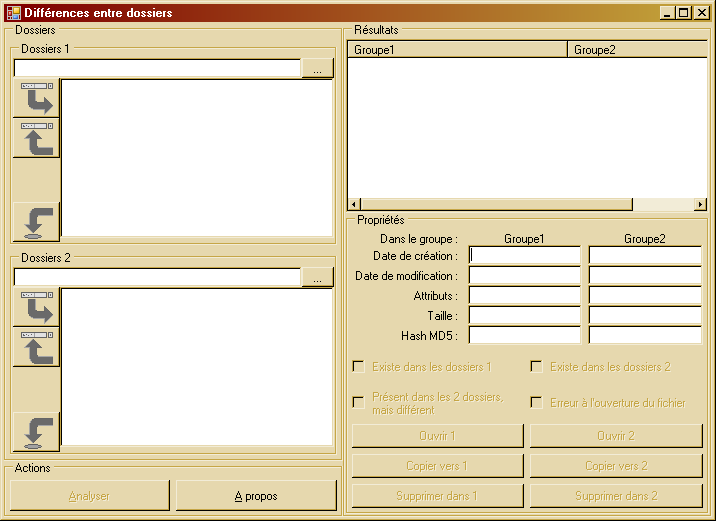Enable 'Erreur à l'ouverture du fichier' checkbox

(537, 403)
